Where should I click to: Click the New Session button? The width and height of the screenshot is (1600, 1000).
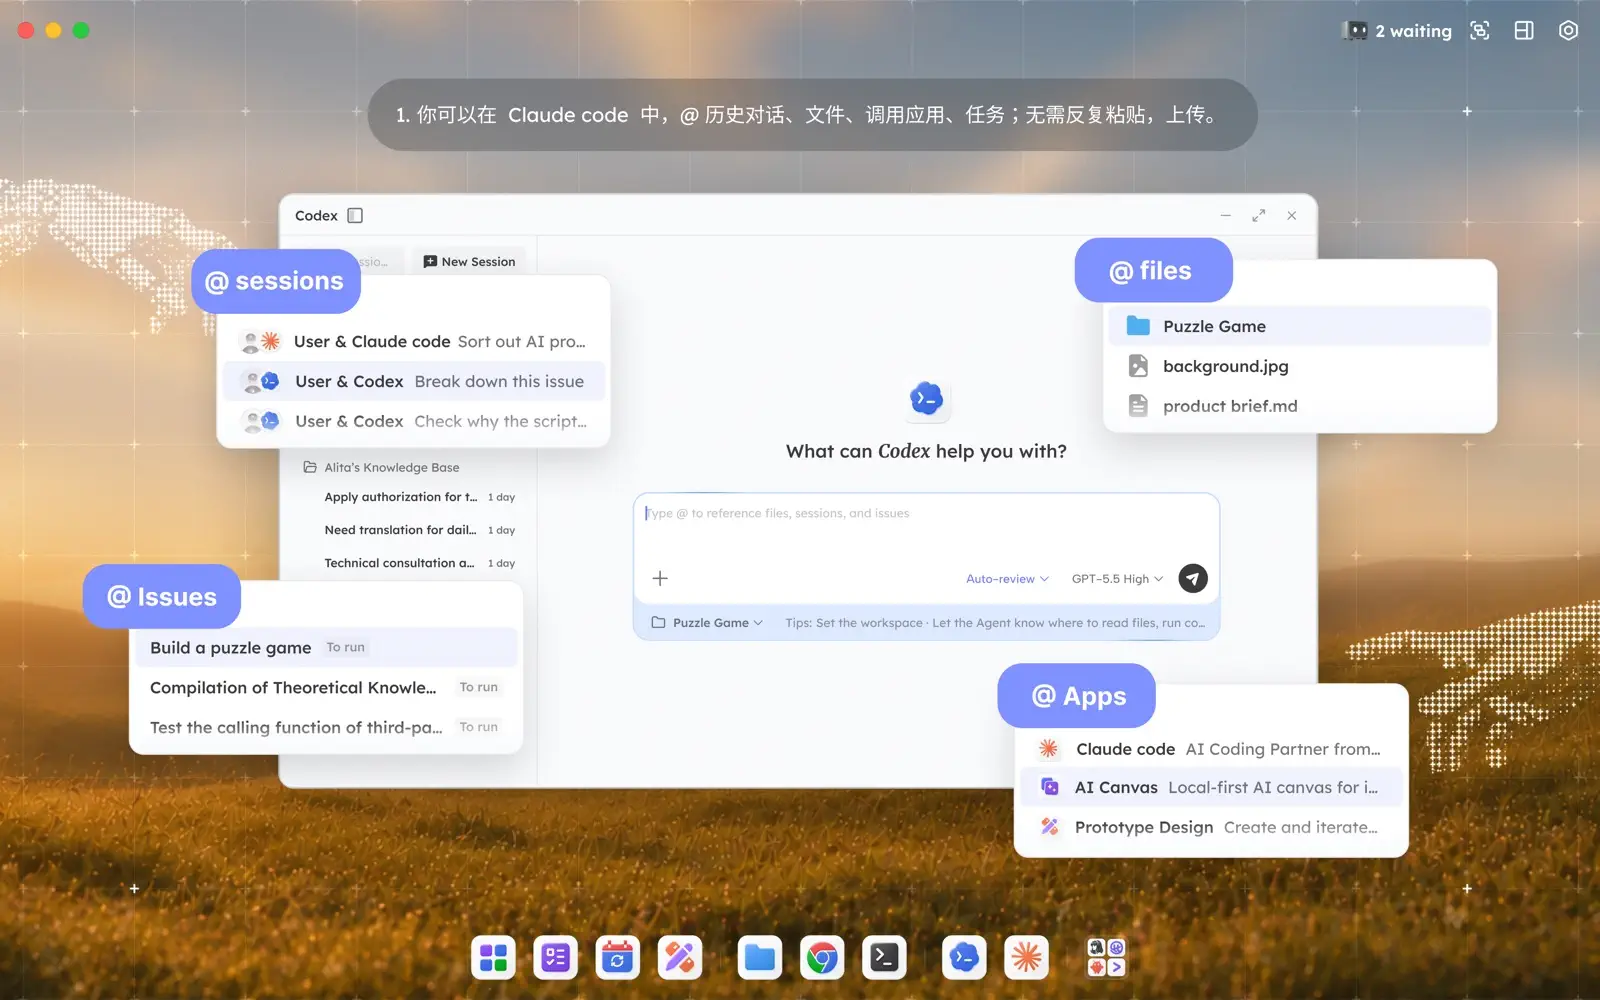pos(469,262)
